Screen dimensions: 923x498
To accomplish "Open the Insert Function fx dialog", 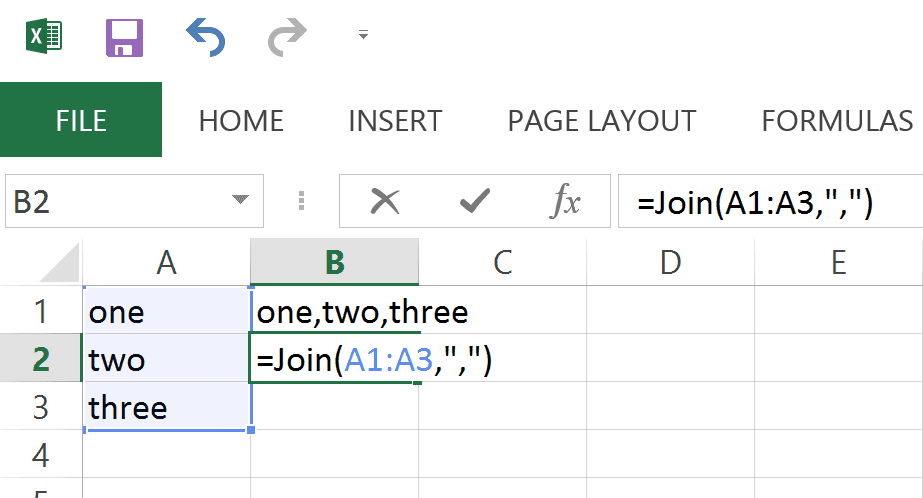I will point(565,203).
